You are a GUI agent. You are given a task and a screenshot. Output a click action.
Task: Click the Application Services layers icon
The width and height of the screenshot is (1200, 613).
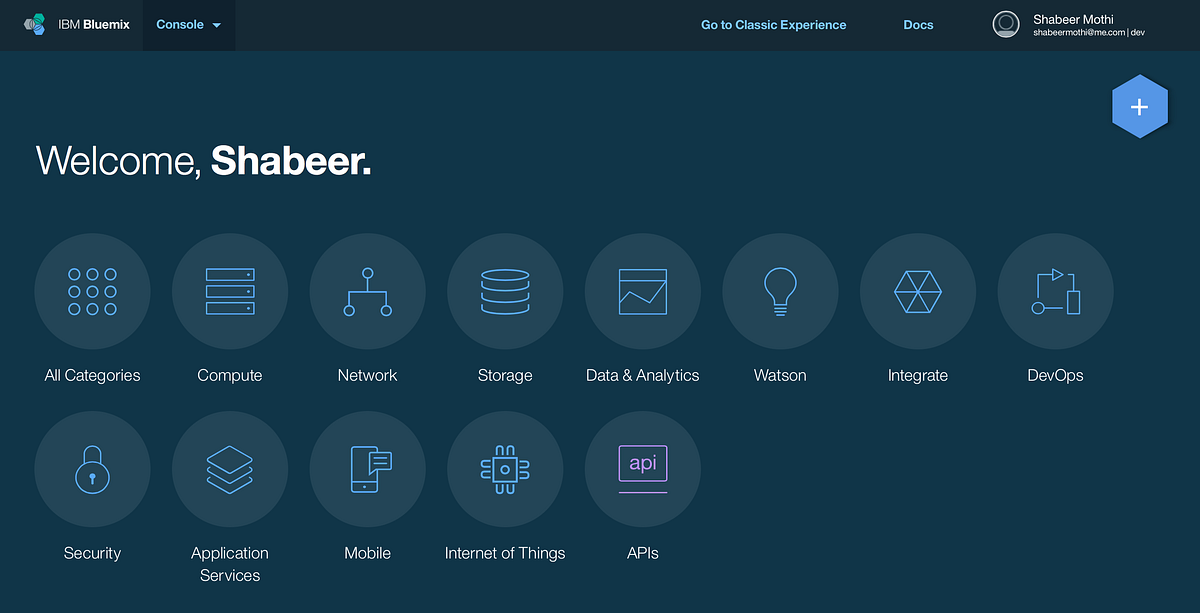pos(230,469)
